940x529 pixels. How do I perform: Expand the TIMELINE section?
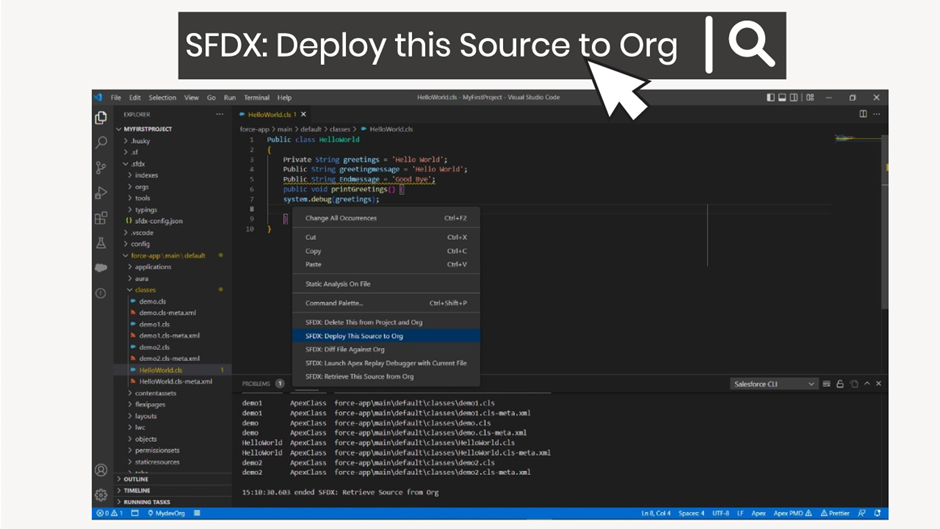tap(137, 491)
